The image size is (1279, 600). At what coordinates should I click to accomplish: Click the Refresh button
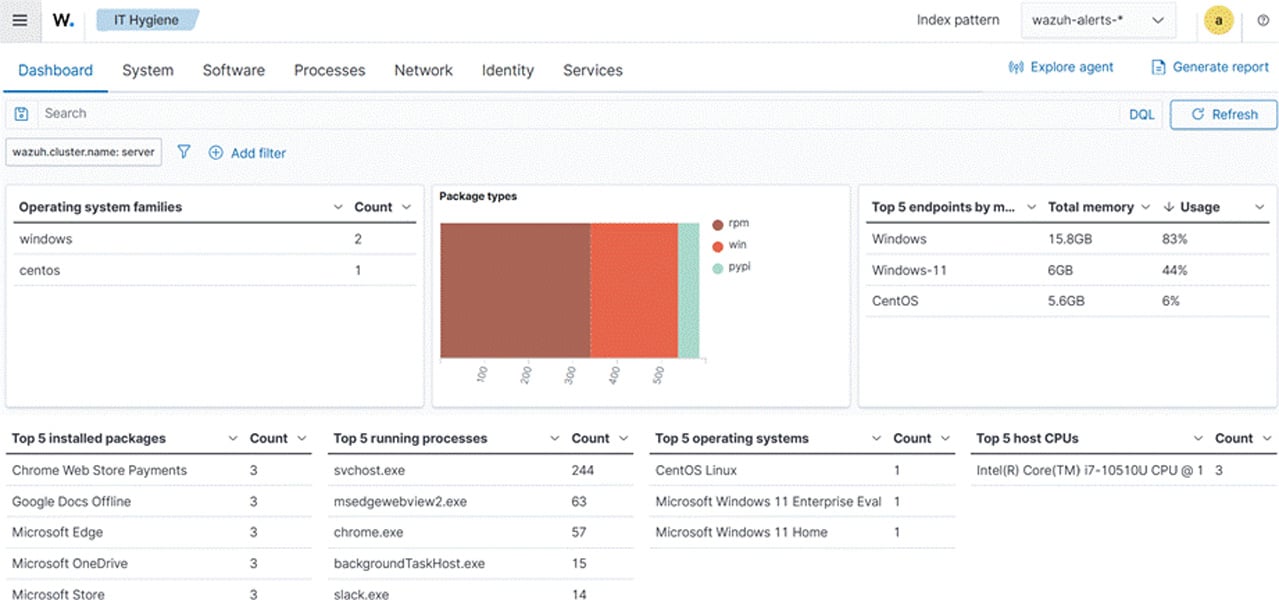(x=1223, y=114)
